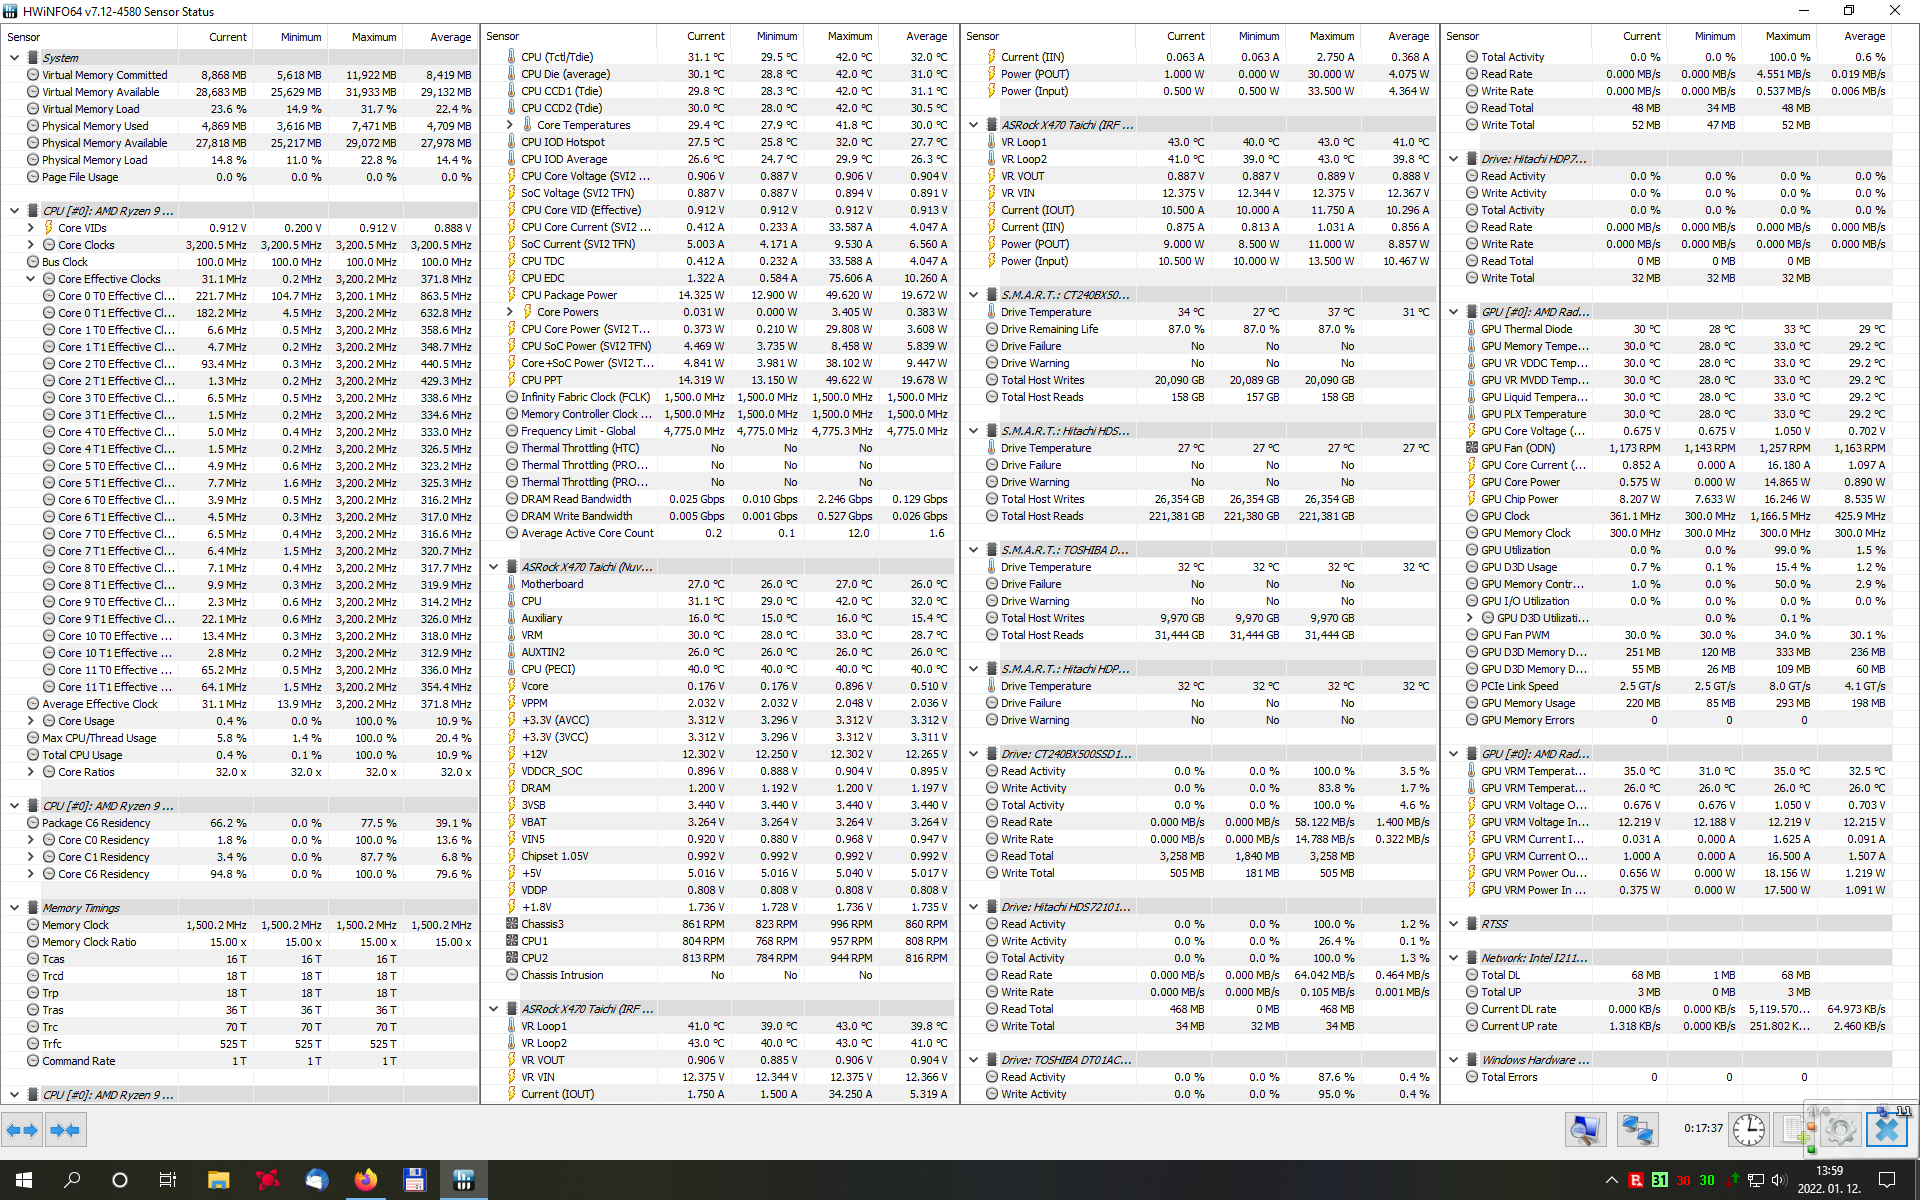Expand the GPU D3D Utilizations row
This screenshot has height=1200, width=1920.
click(x=1470, y=618)
